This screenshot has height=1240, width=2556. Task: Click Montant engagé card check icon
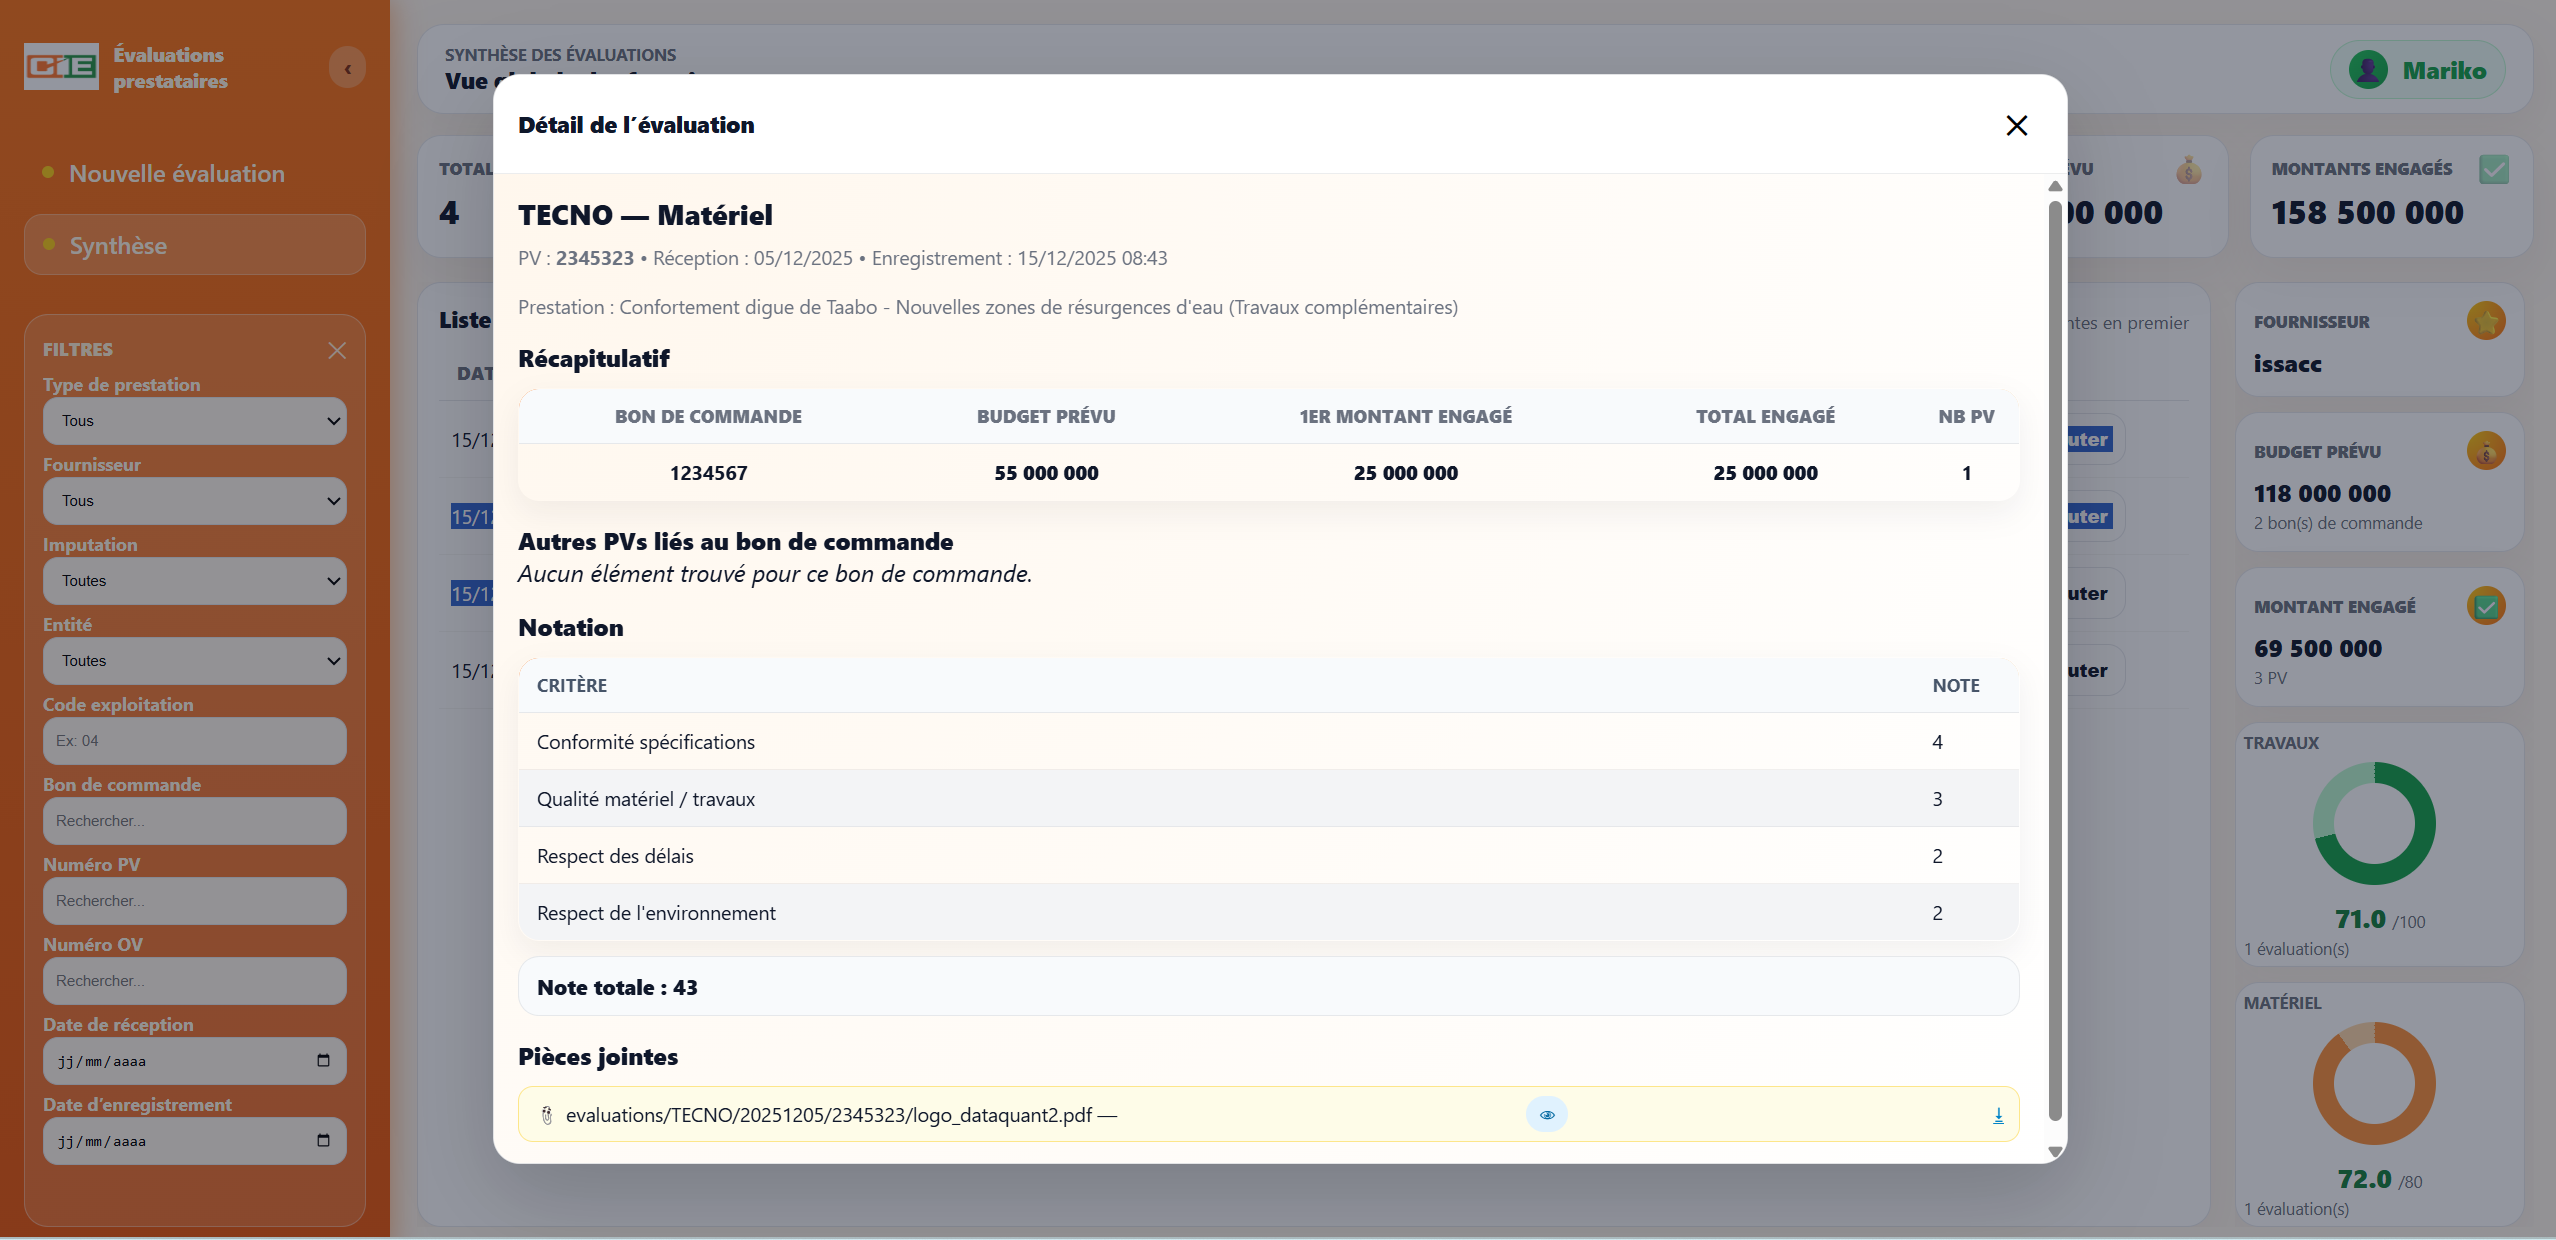click(x=2485, y=606)
